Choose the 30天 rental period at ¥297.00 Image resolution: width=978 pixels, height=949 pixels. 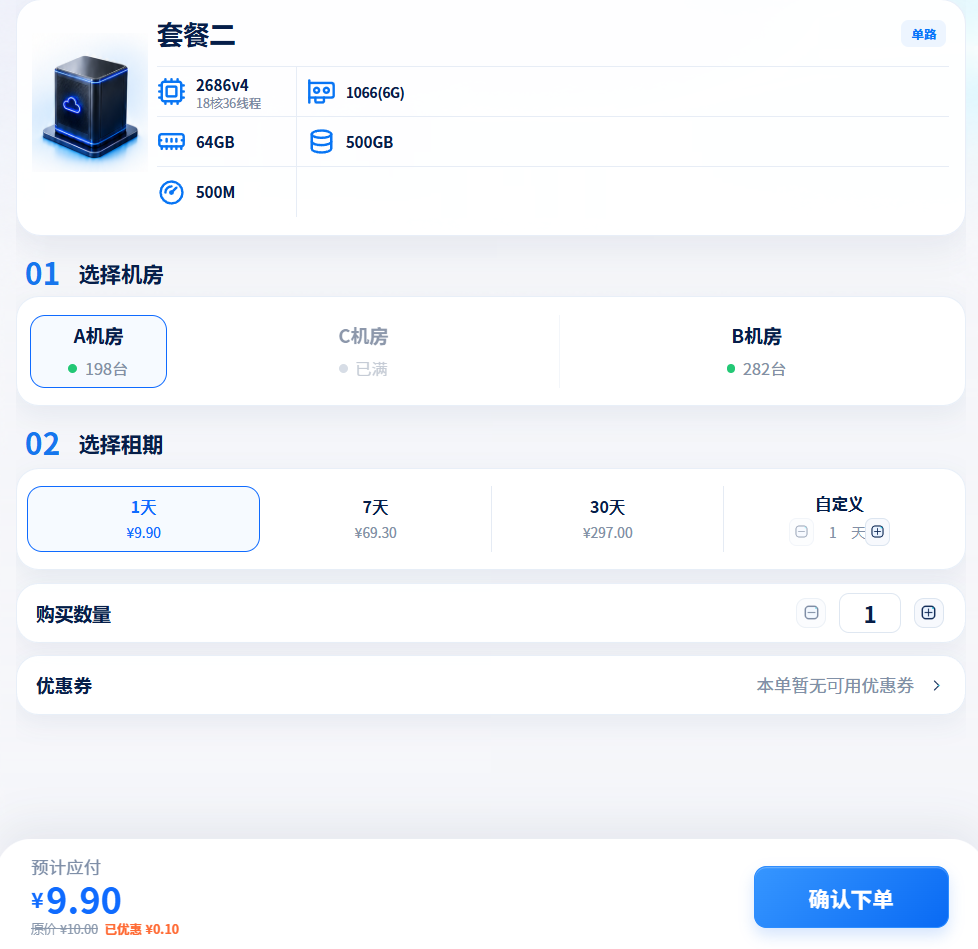[x=608, y=519]
